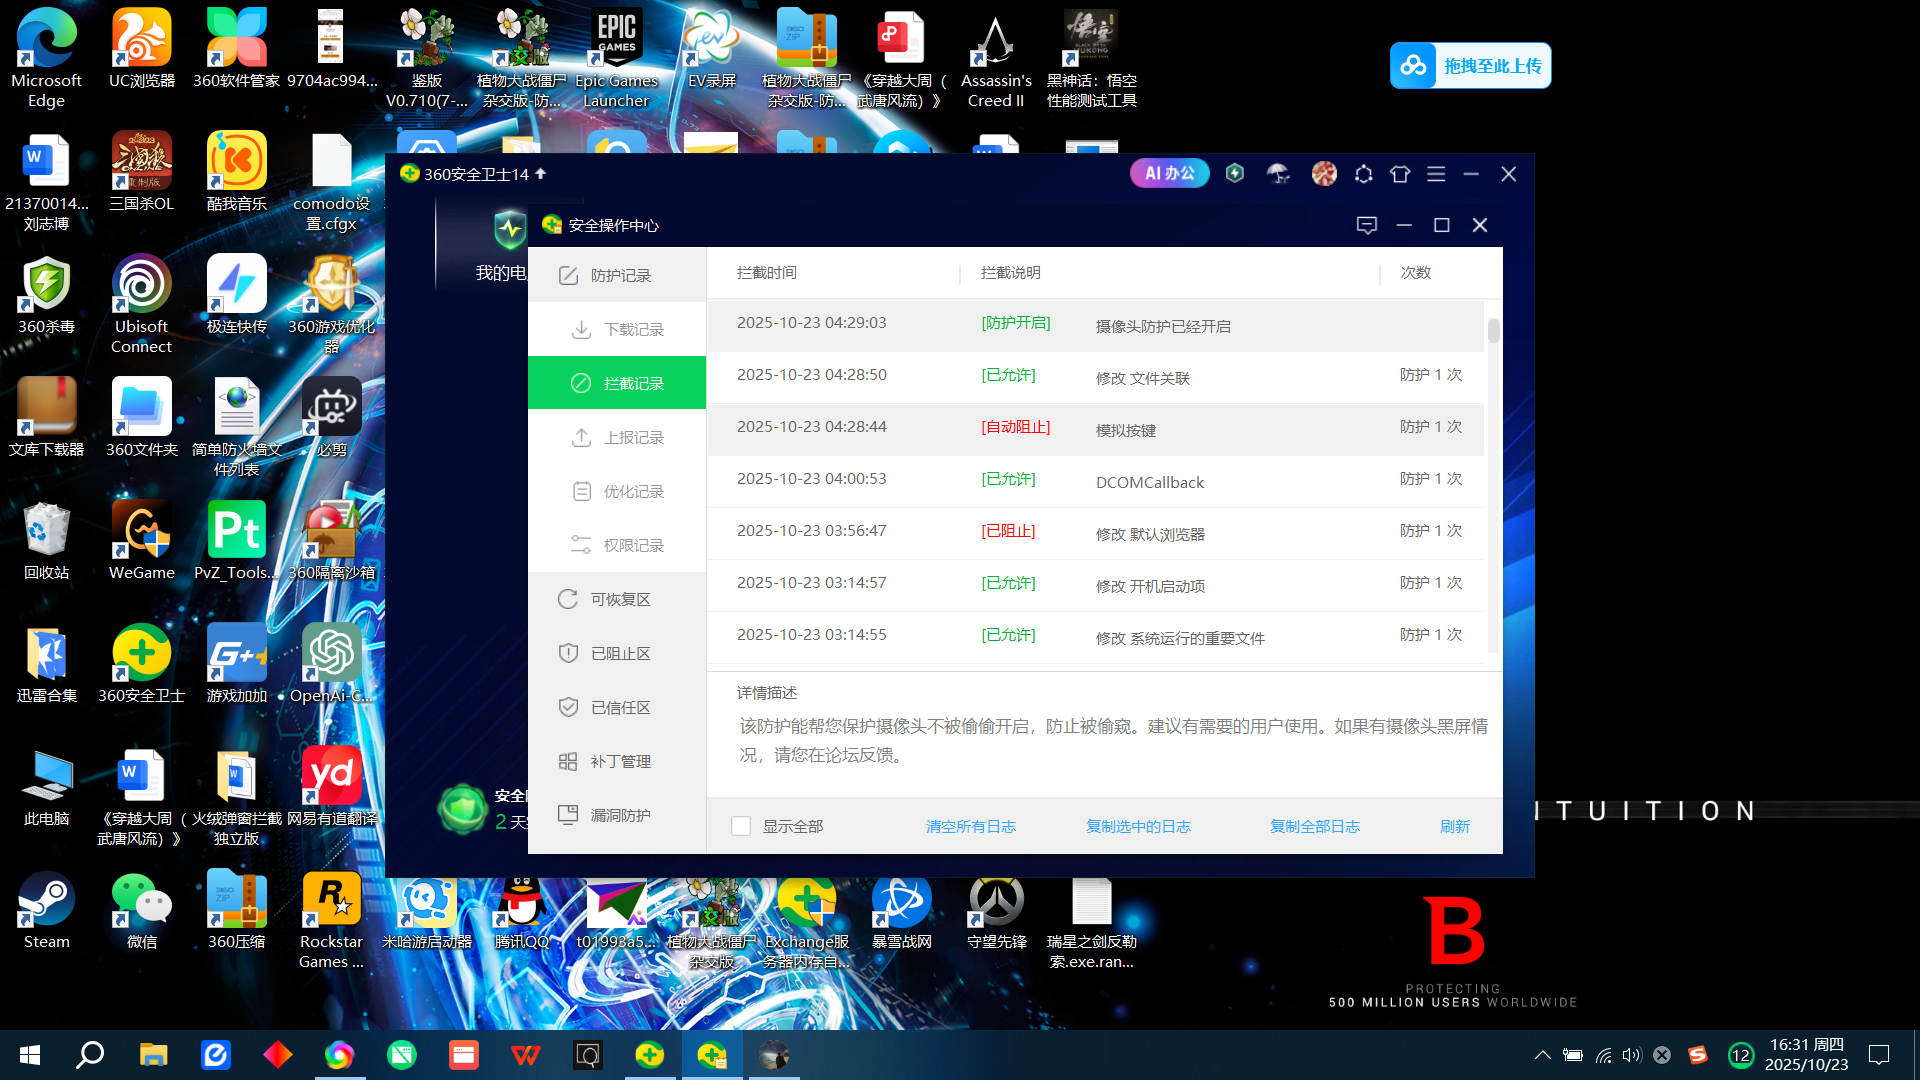The height and width of the screenshot is (1080, 1920).
Task: Open 漏洞防护 in the sidebar
Action: click(x=617, y=815)
